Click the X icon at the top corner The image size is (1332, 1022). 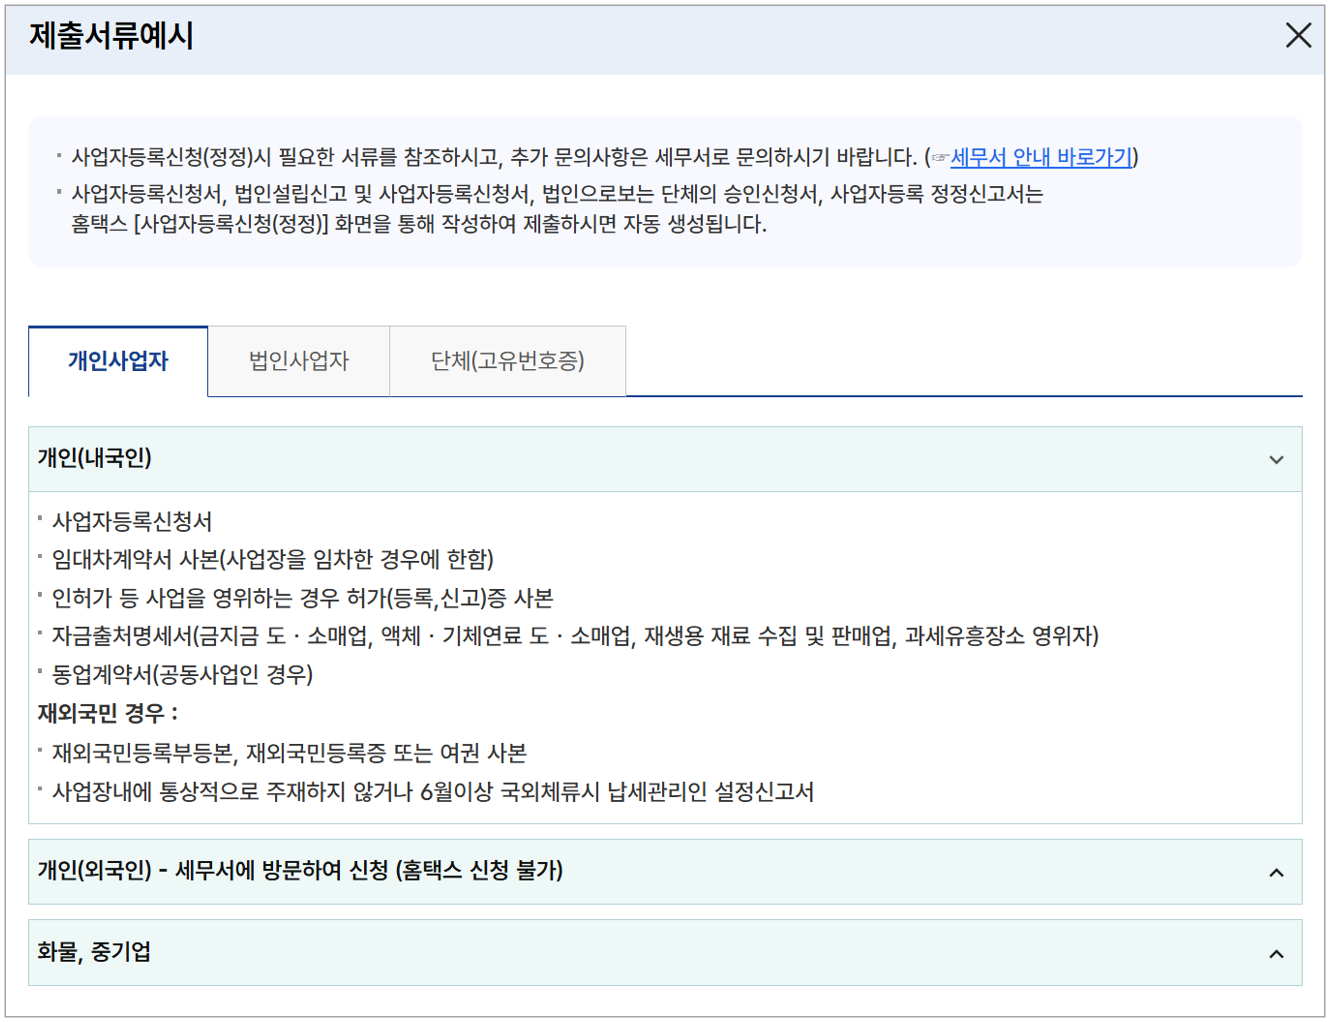tap(1299, 35)
